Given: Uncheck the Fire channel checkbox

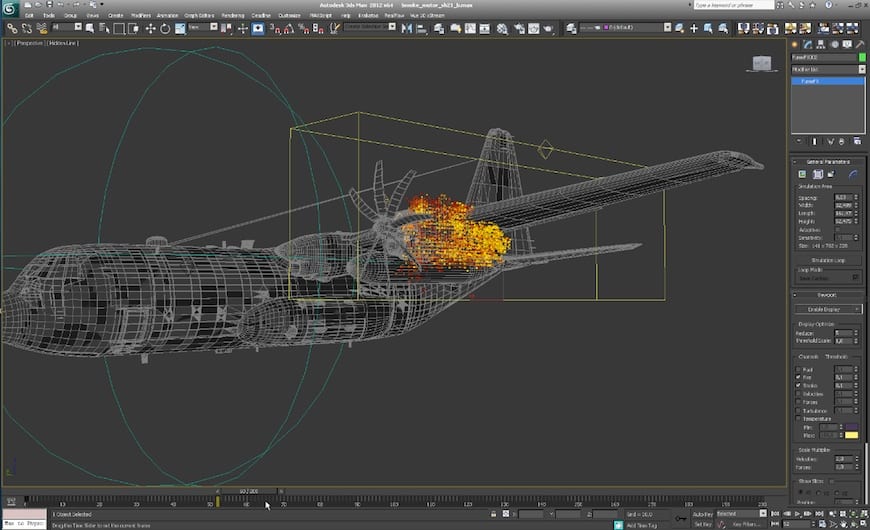Looking at the screenshot, I should (x=798, y=377).
